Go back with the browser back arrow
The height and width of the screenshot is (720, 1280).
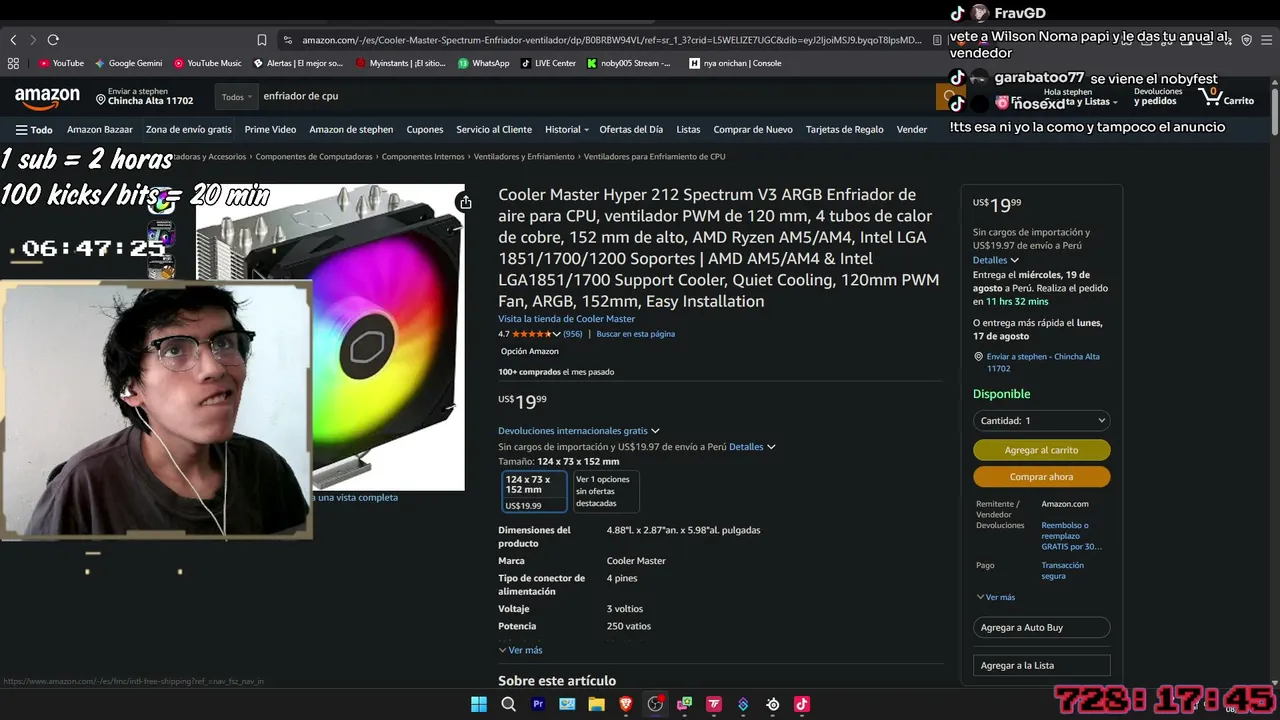point(13,40)
